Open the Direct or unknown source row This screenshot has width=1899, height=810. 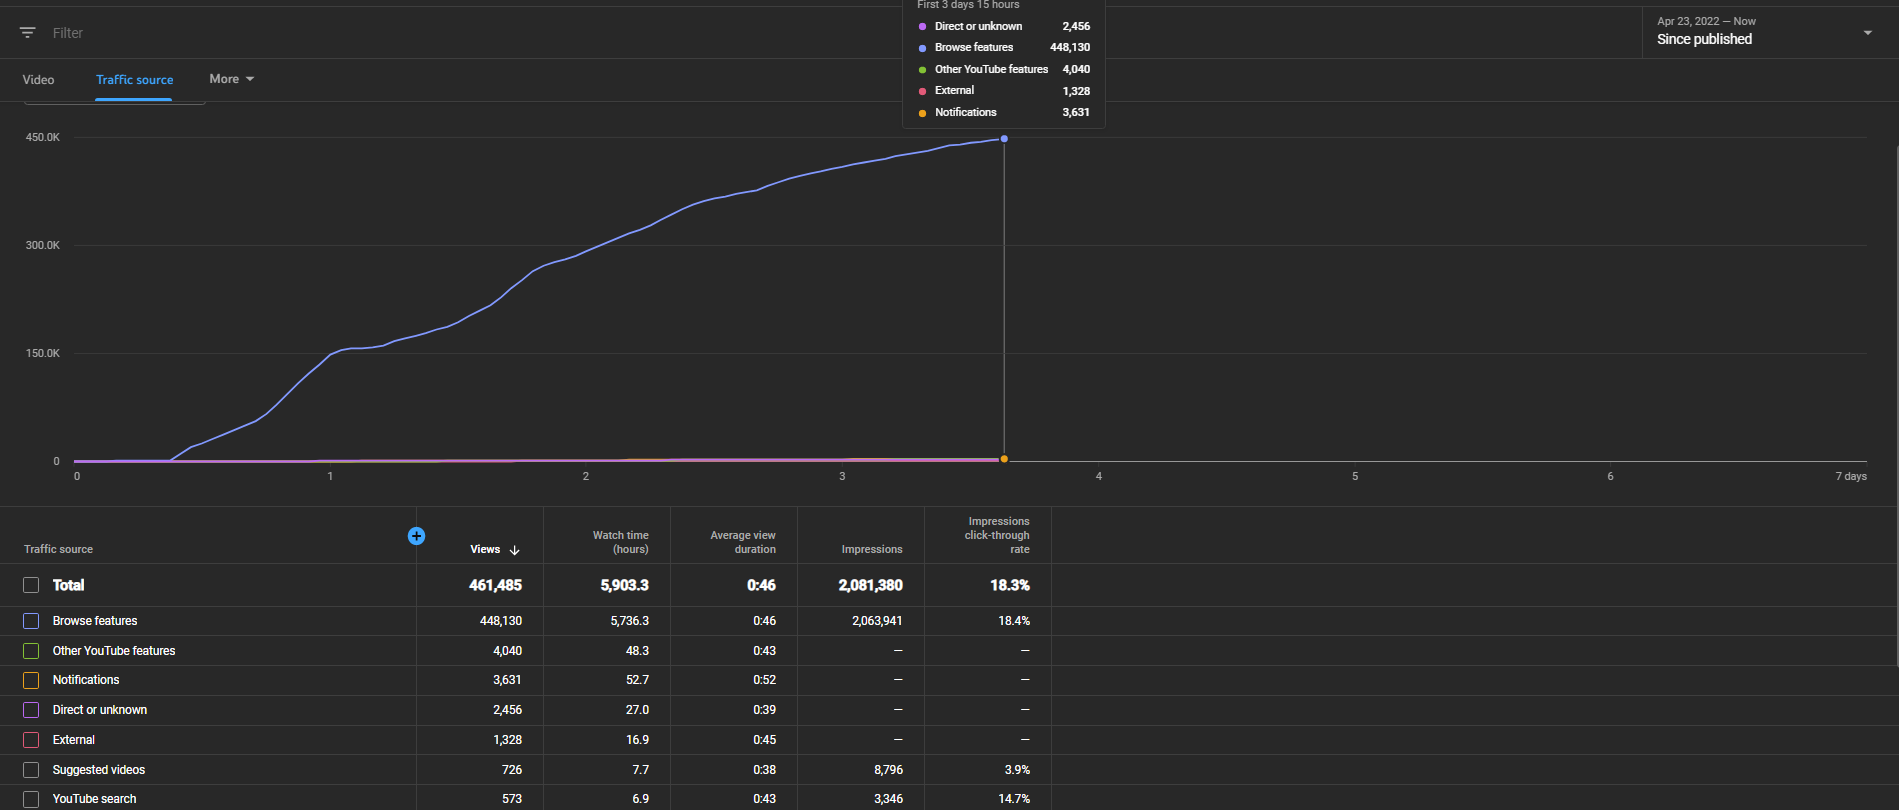(100, 710)
